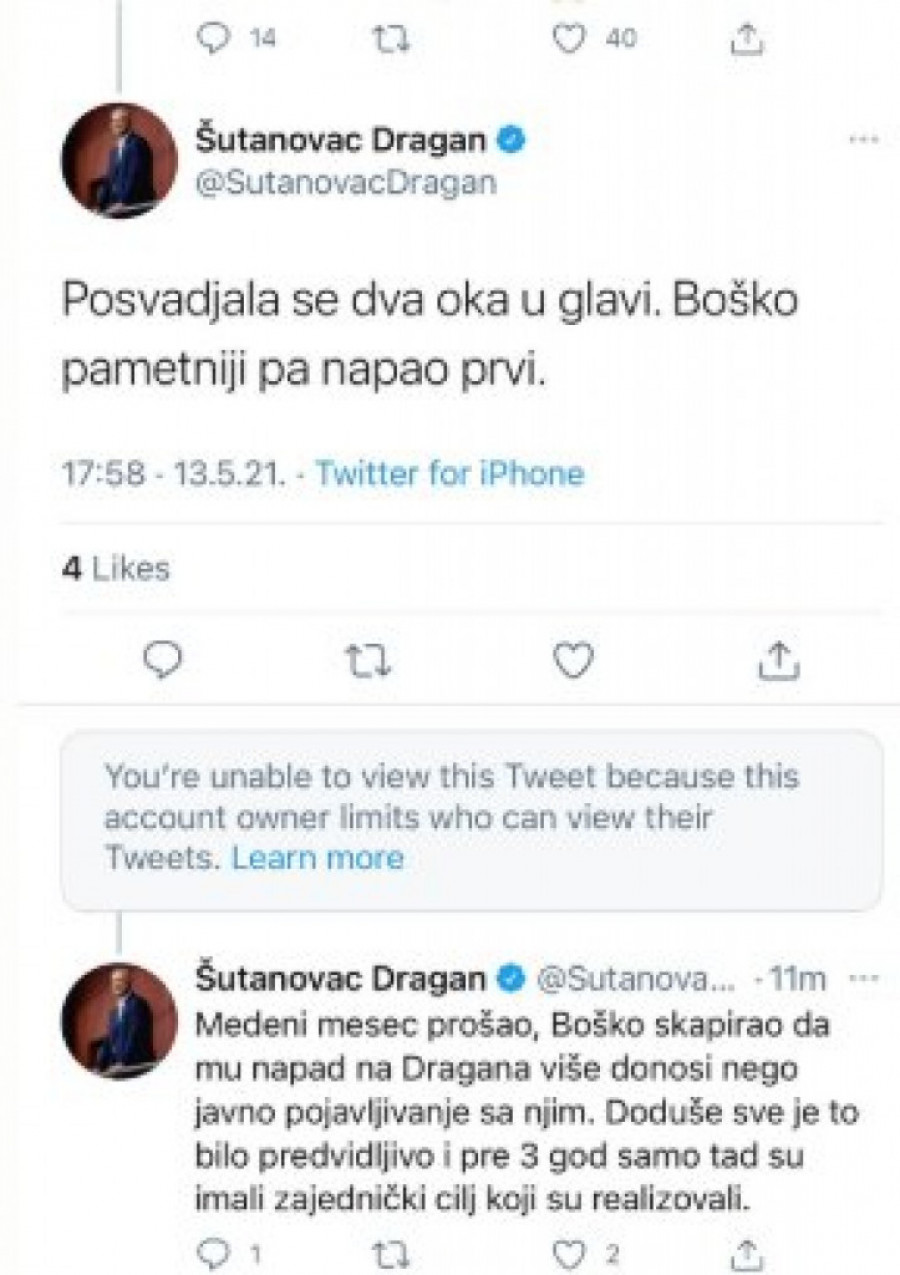This screenshot has width=900, height=1275.
Task: Like the main 'Posvadjala se dva oka' tweet
Action: [x=573, y=660]
